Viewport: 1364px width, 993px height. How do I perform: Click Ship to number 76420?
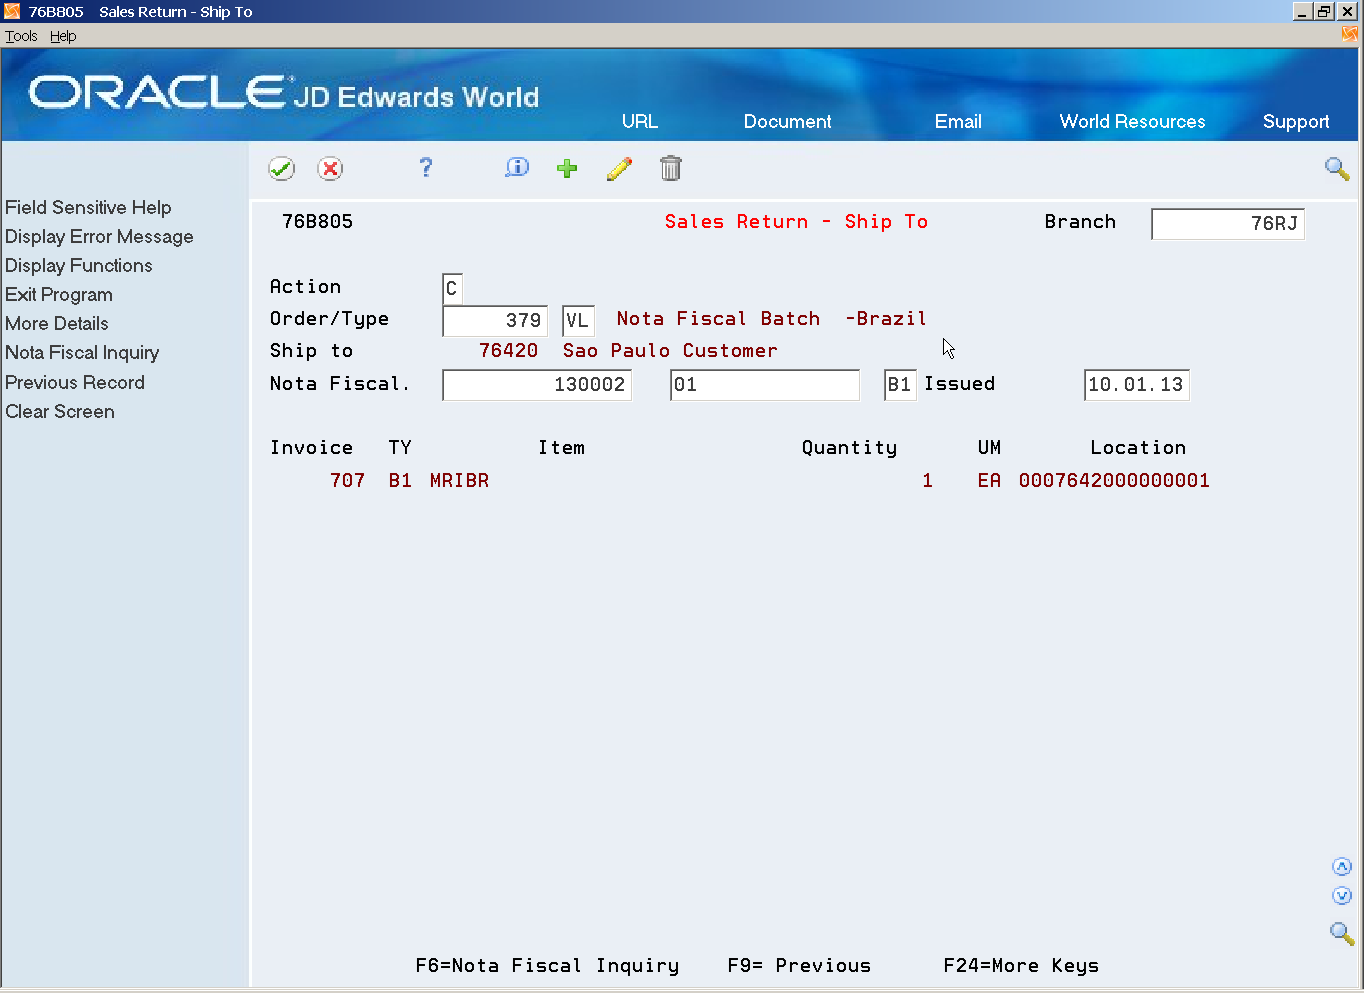[x=509, y=351]
